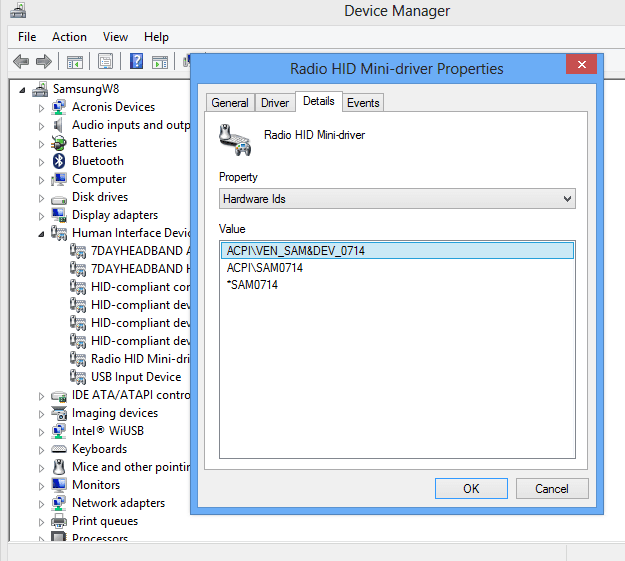Expand the Disk drives node
The height and width of the screenshot is (561, 625).
42,197
